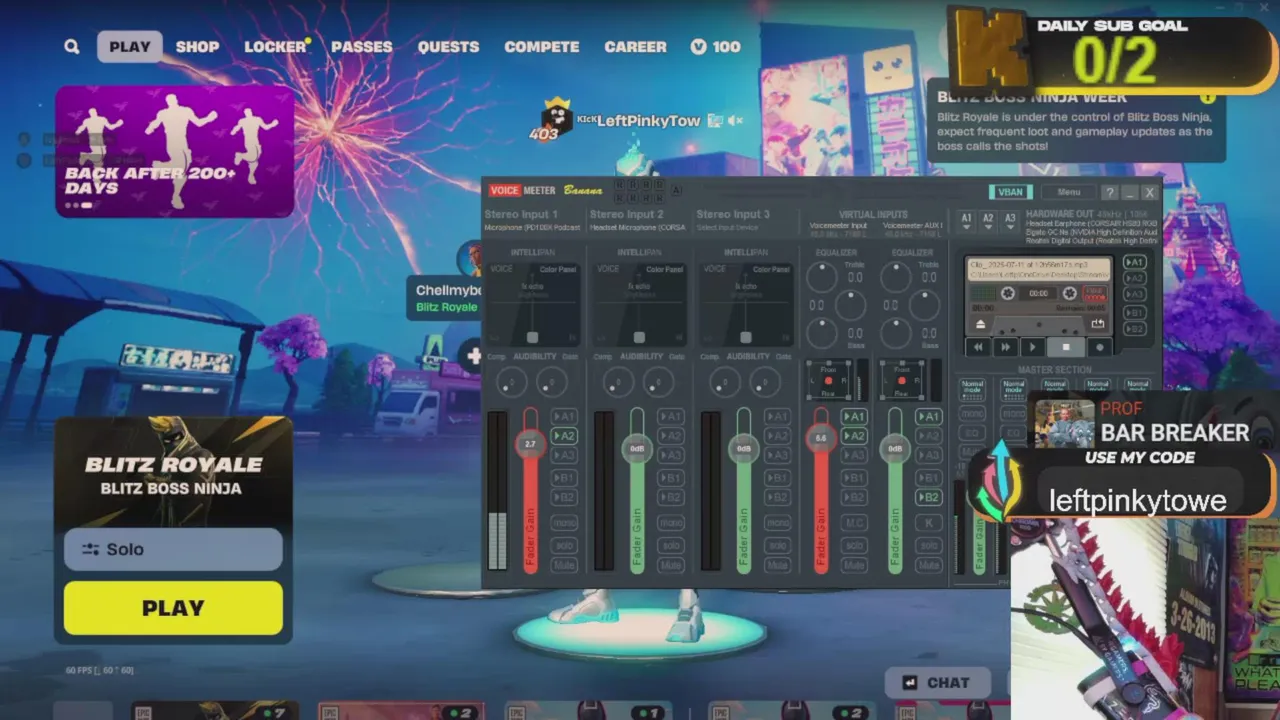Select the PLAY tab in Fortnite
Screen dimensions: 1280x720
[x=130, y=47]
